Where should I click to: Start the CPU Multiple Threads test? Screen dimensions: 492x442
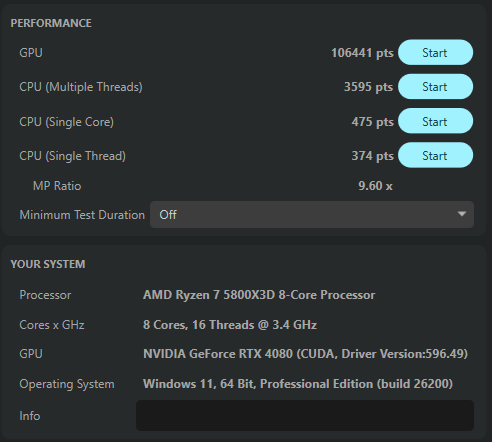pos(435,87)
